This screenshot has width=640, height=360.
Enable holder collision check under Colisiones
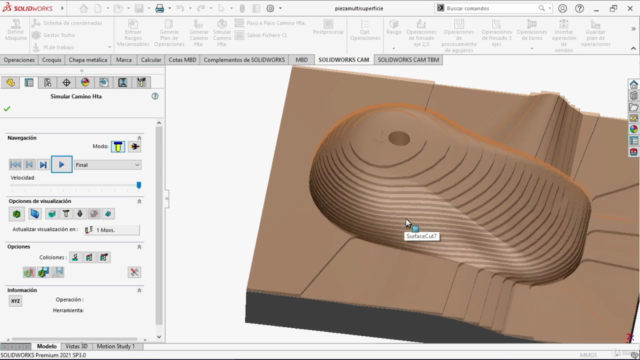click(89, 257)
